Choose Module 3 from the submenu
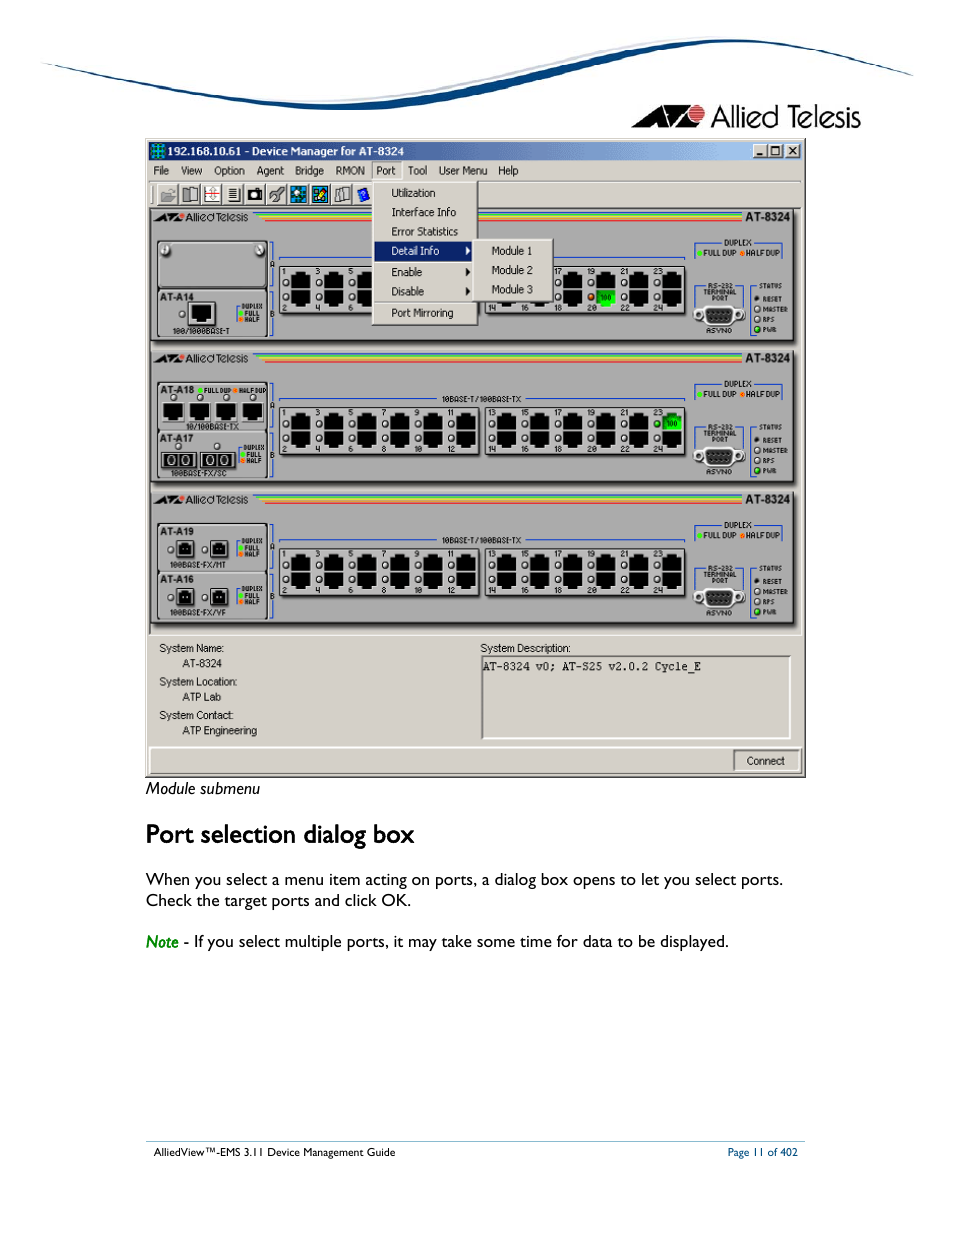Image resolution: width=954 pixels, height=1235 pixels. pyautogui.click(x=512, y=289)
